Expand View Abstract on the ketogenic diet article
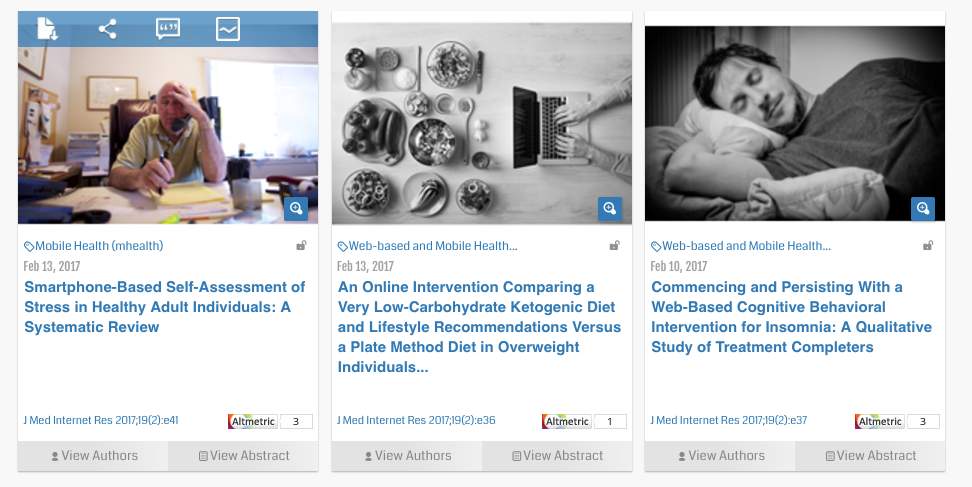The image size is (972, 487). point(557,456)
